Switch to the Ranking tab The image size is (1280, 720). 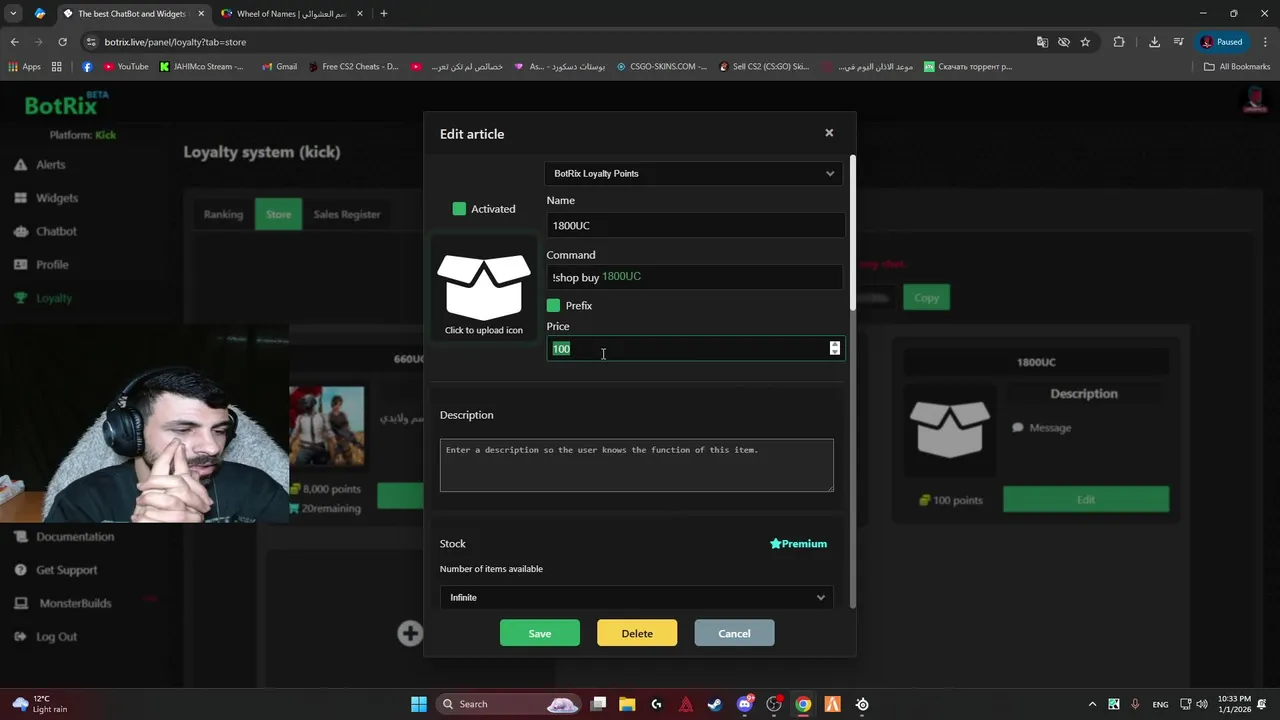[223, 214]
